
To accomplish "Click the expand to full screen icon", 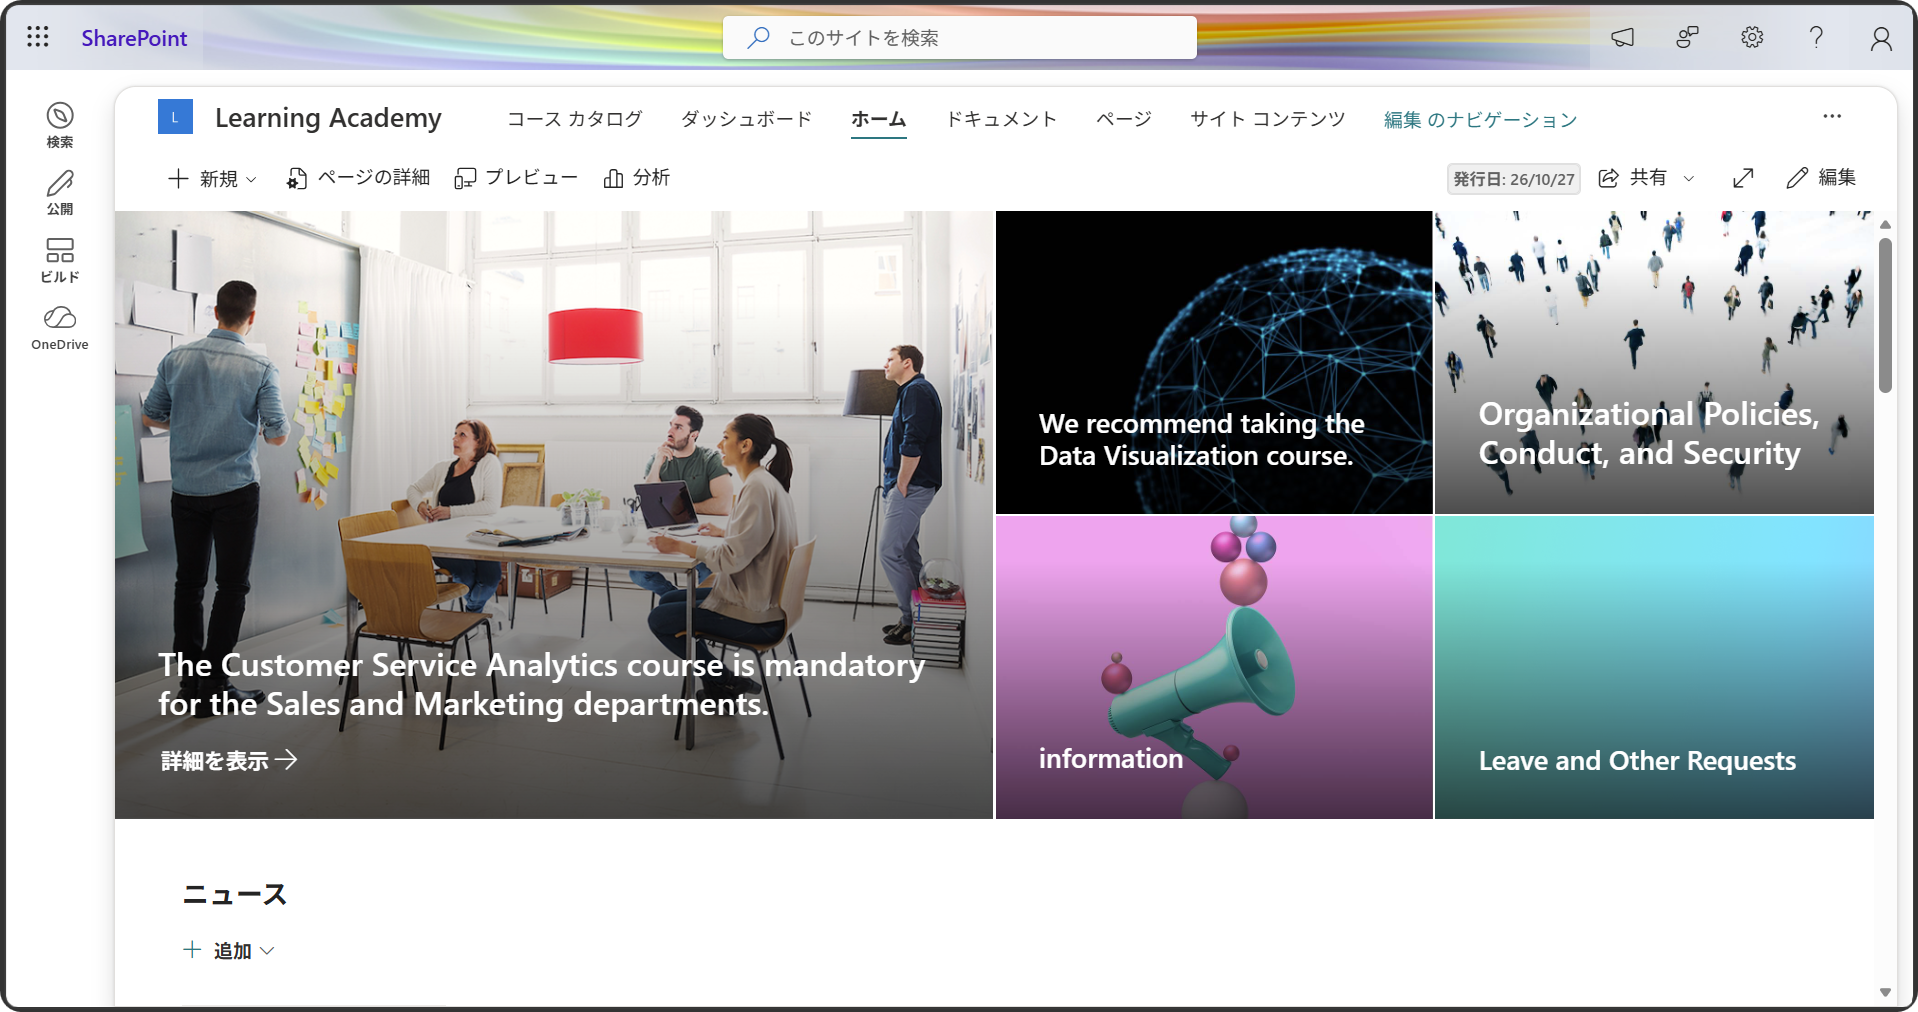I will pos(1743,178).
